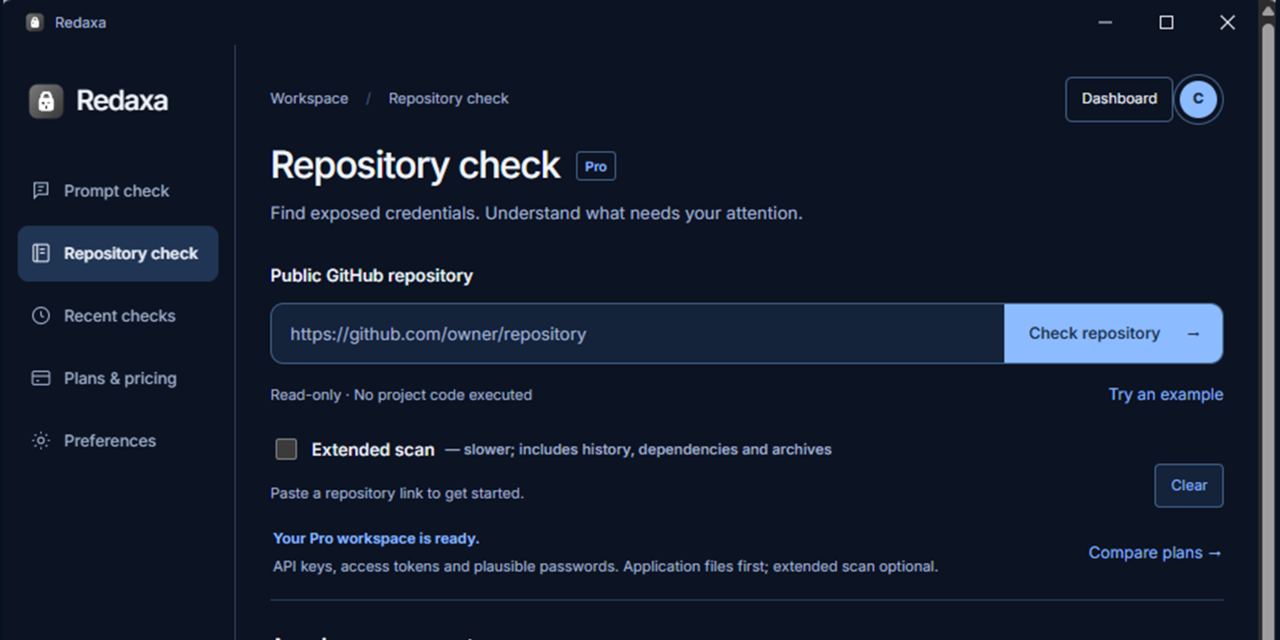This screenshot has width=1280, height=640.
Task: Click the Redaxa lock logo in sidebar
Action: 46,100
